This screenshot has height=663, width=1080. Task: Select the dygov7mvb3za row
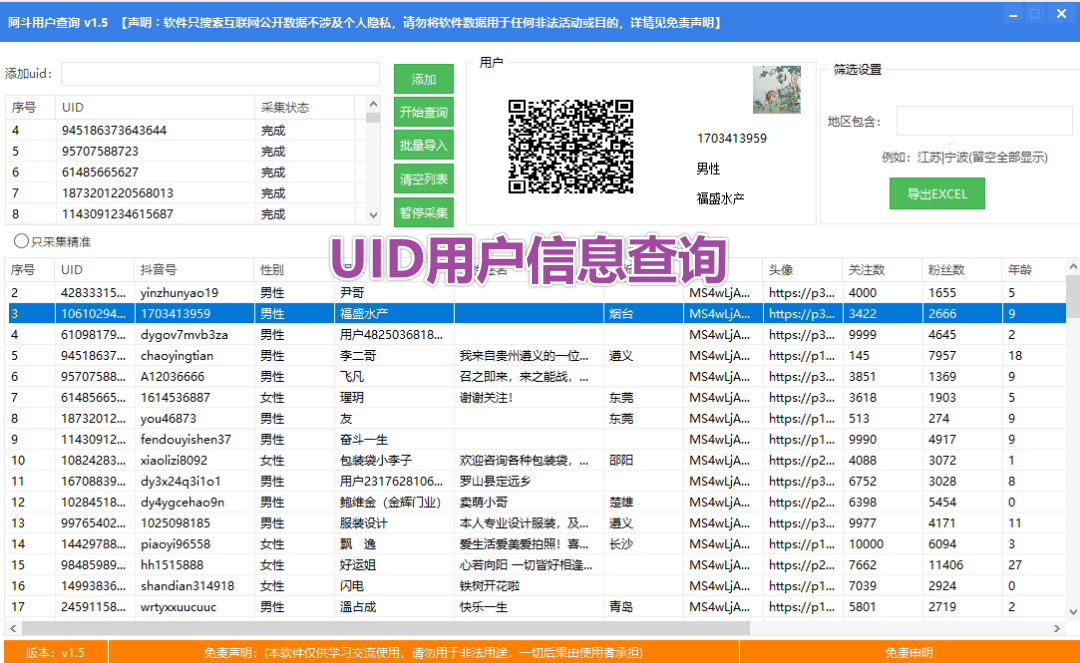536,335
